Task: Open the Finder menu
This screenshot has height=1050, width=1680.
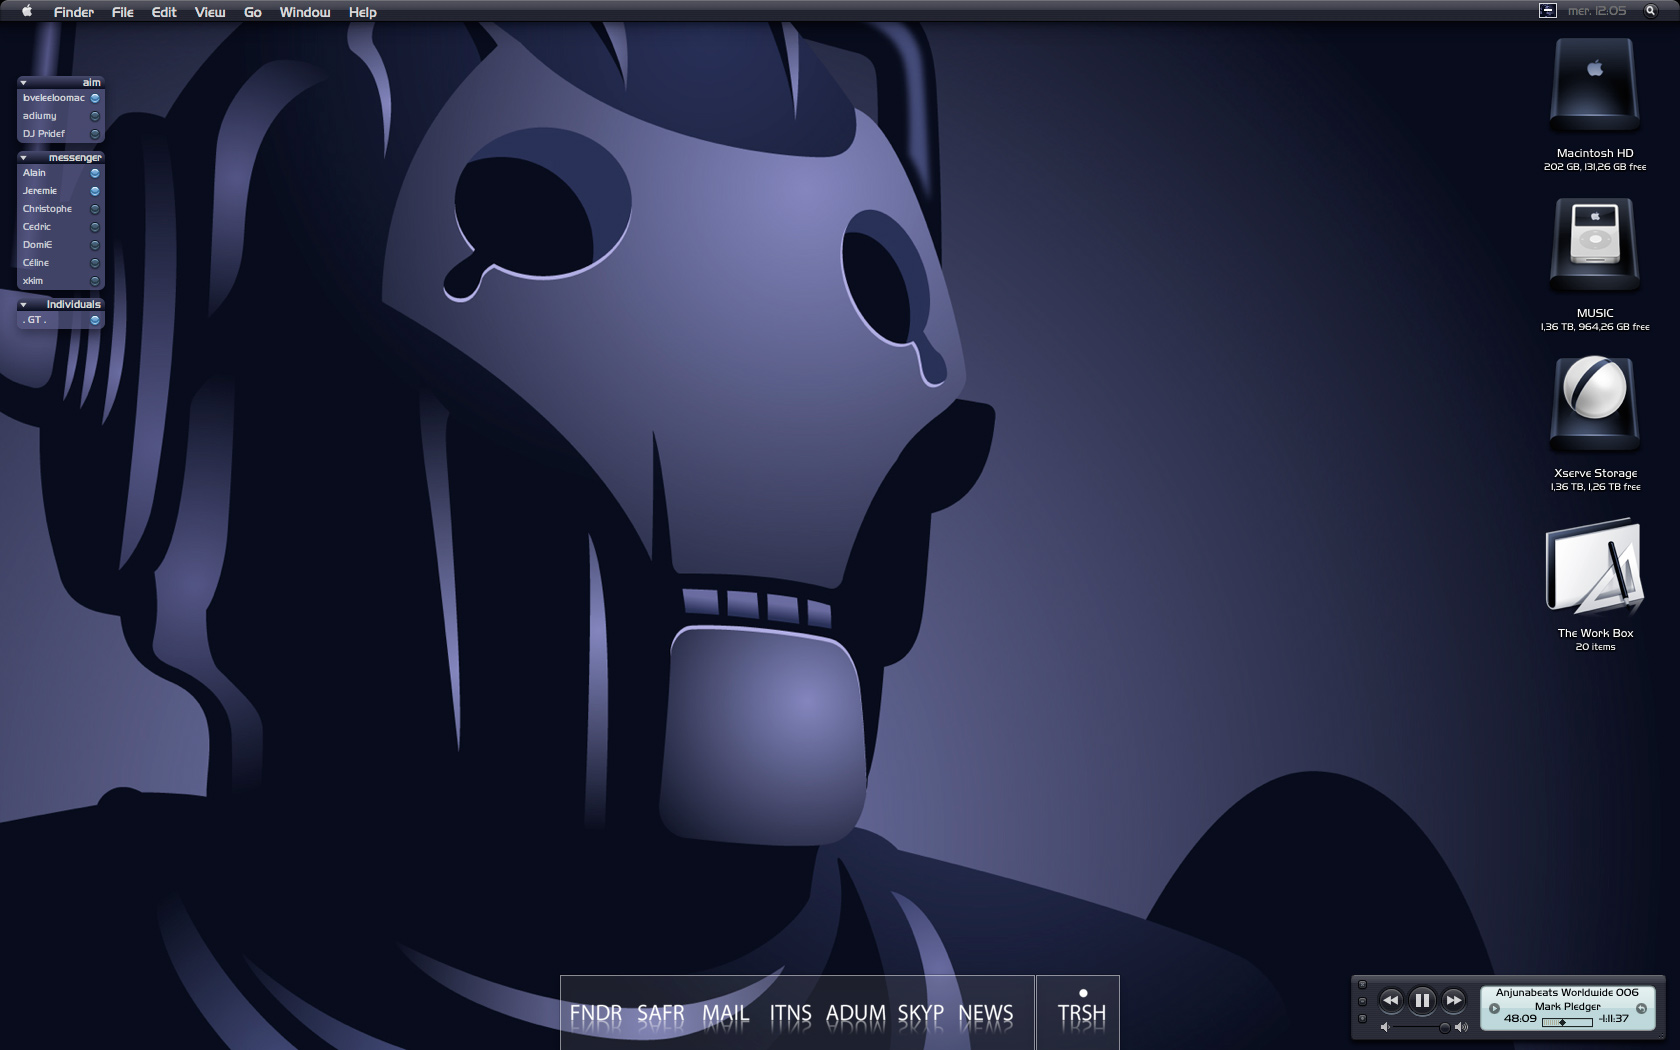Action: 74,12
